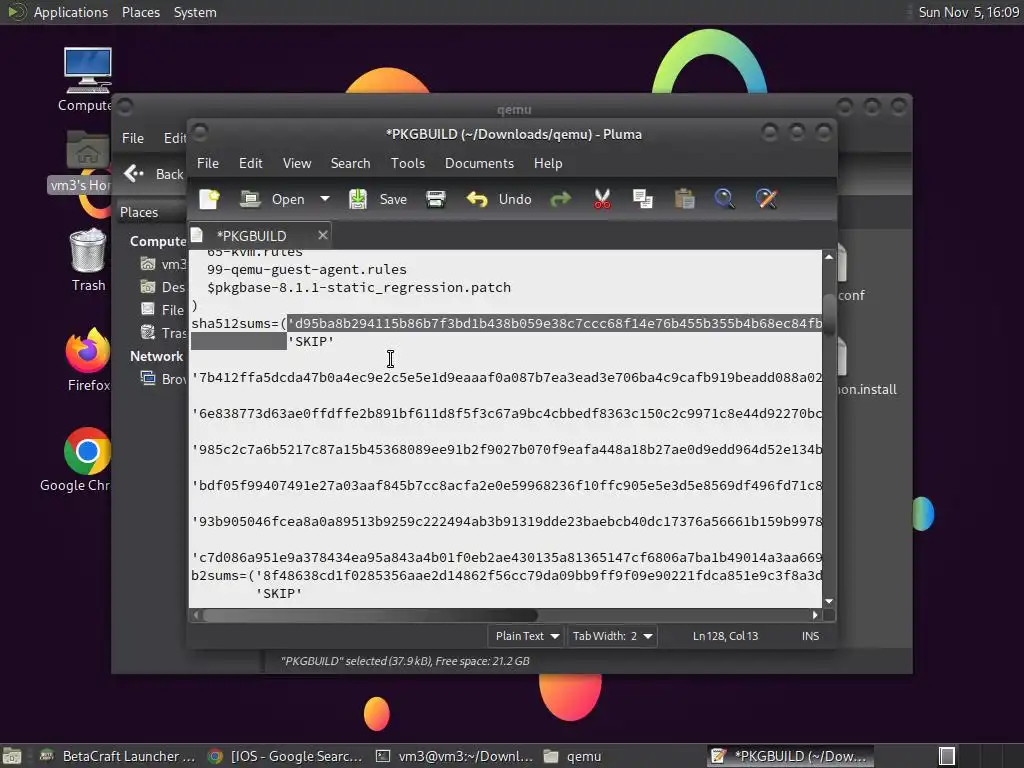The height and width of the screenshot is (768, 1024).
Task: Cut the selected text with scissors icon
Action: point(602,199)
